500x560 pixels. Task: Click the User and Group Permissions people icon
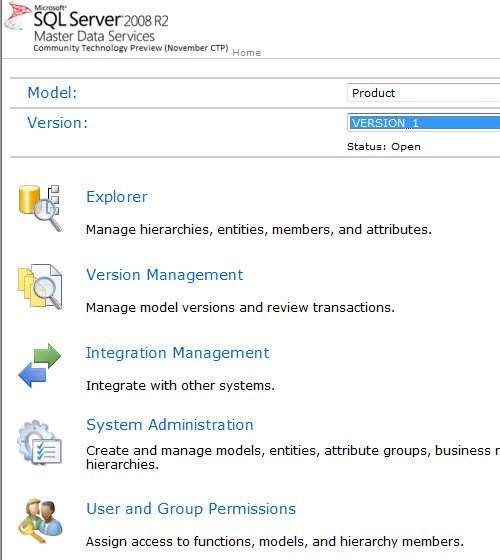(x=40, y=521)
